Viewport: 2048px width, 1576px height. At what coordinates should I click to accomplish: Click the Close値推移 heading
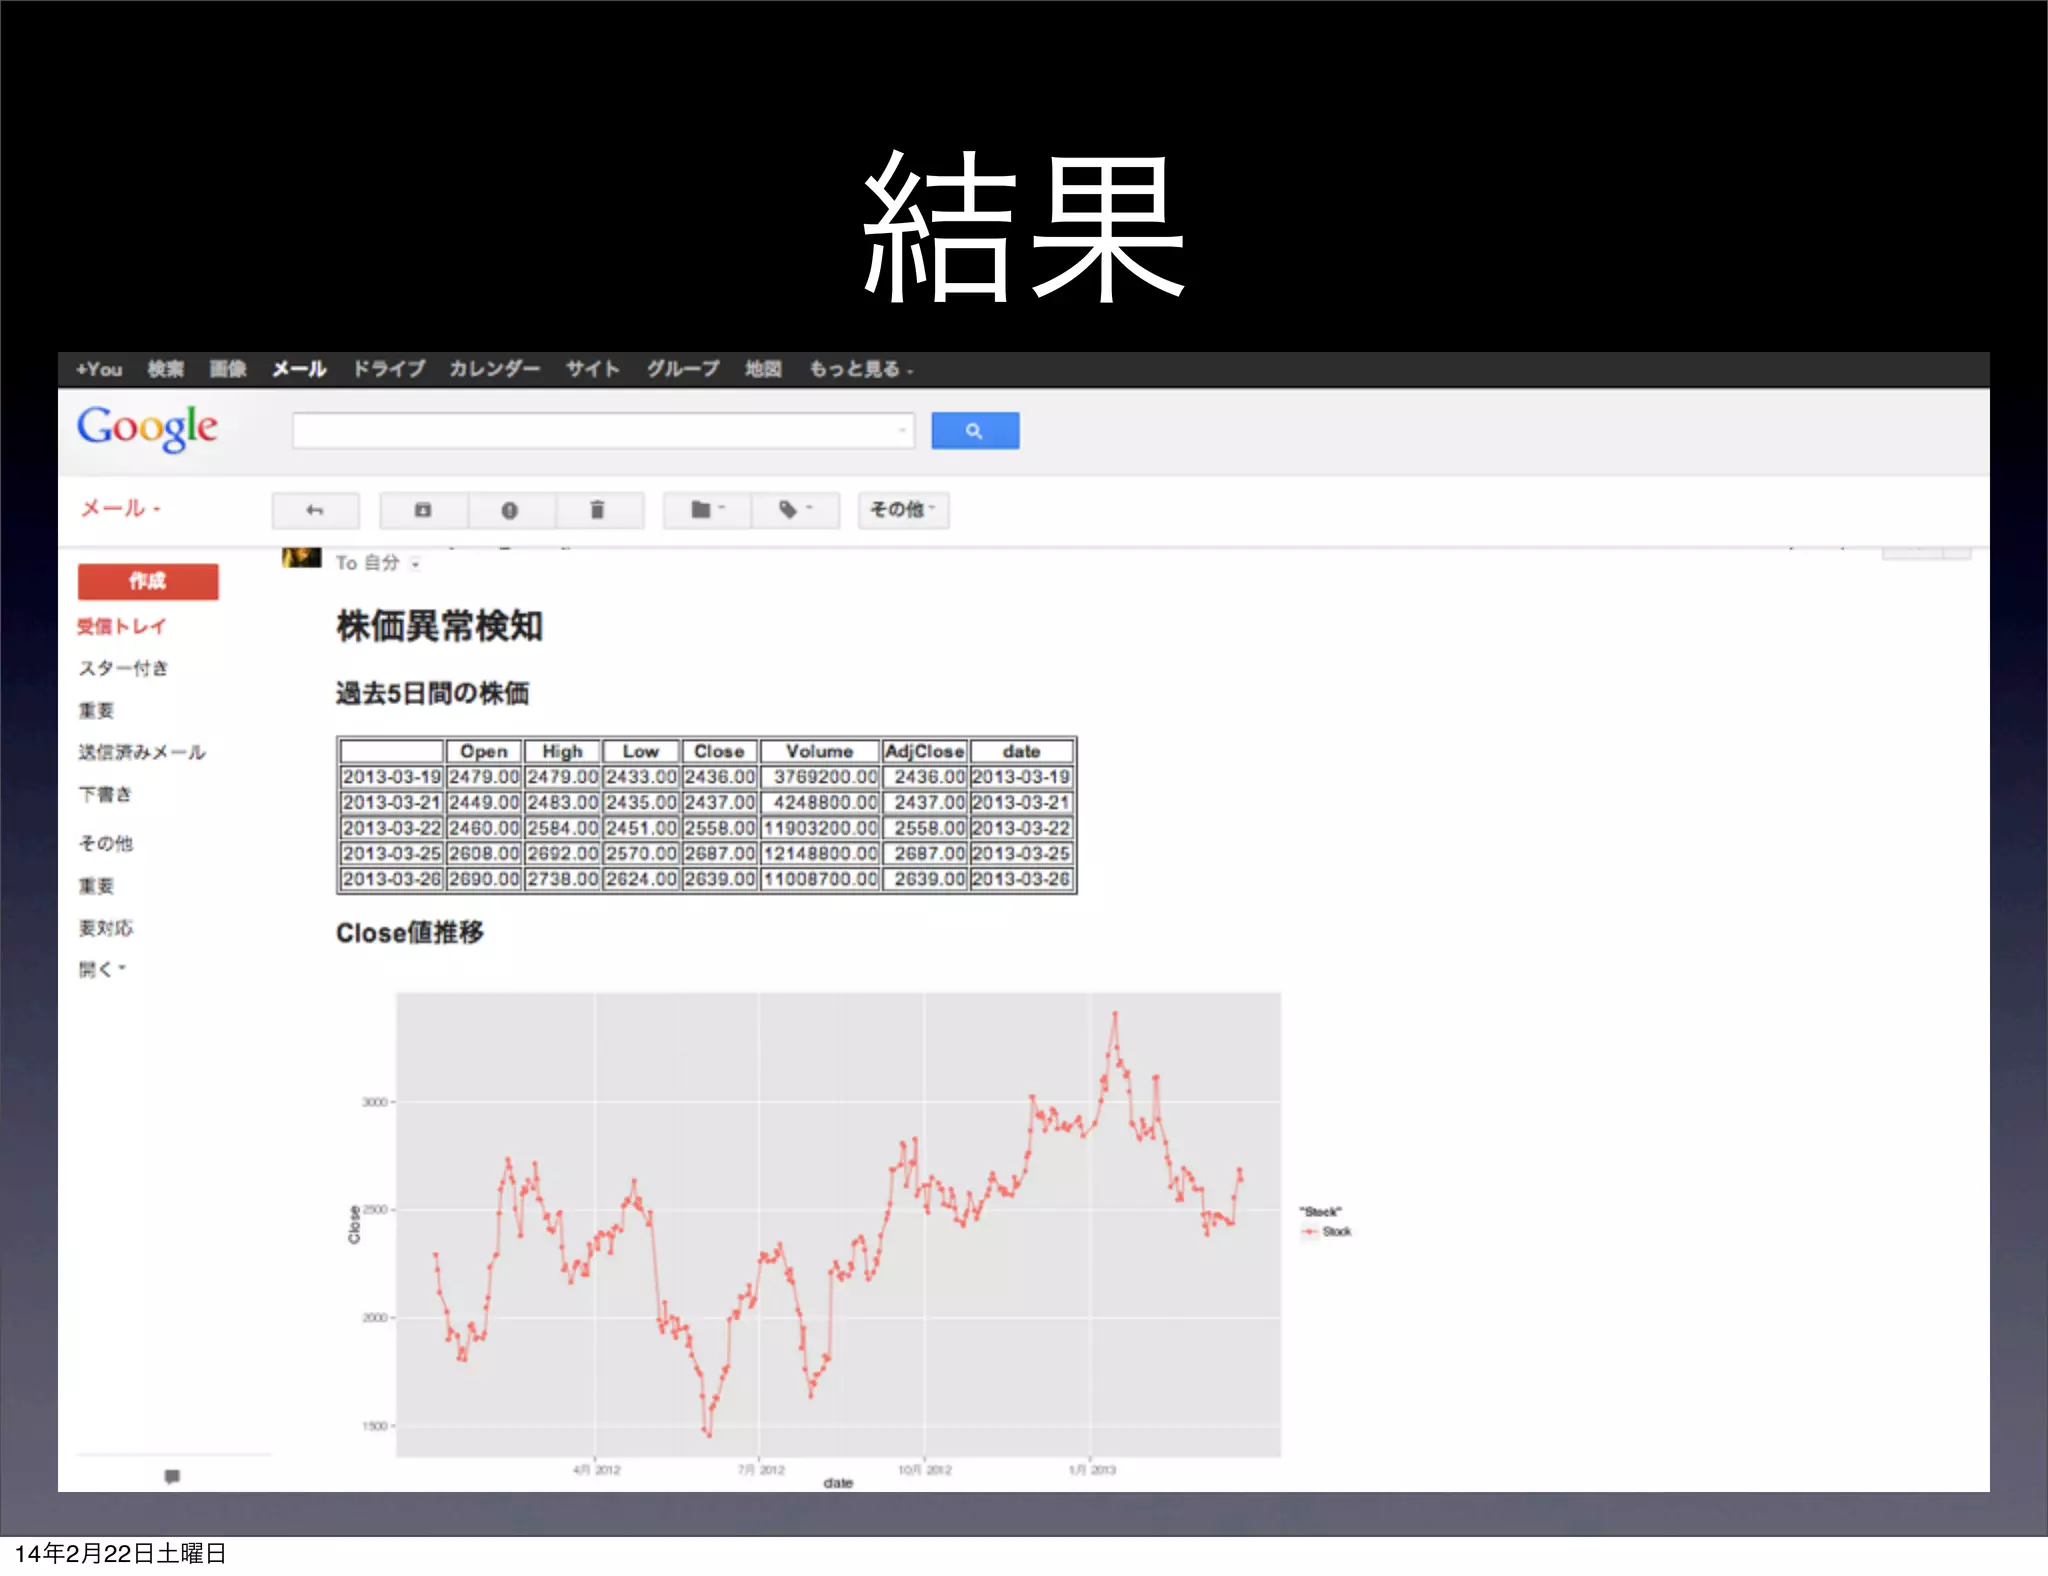point(410,933)
